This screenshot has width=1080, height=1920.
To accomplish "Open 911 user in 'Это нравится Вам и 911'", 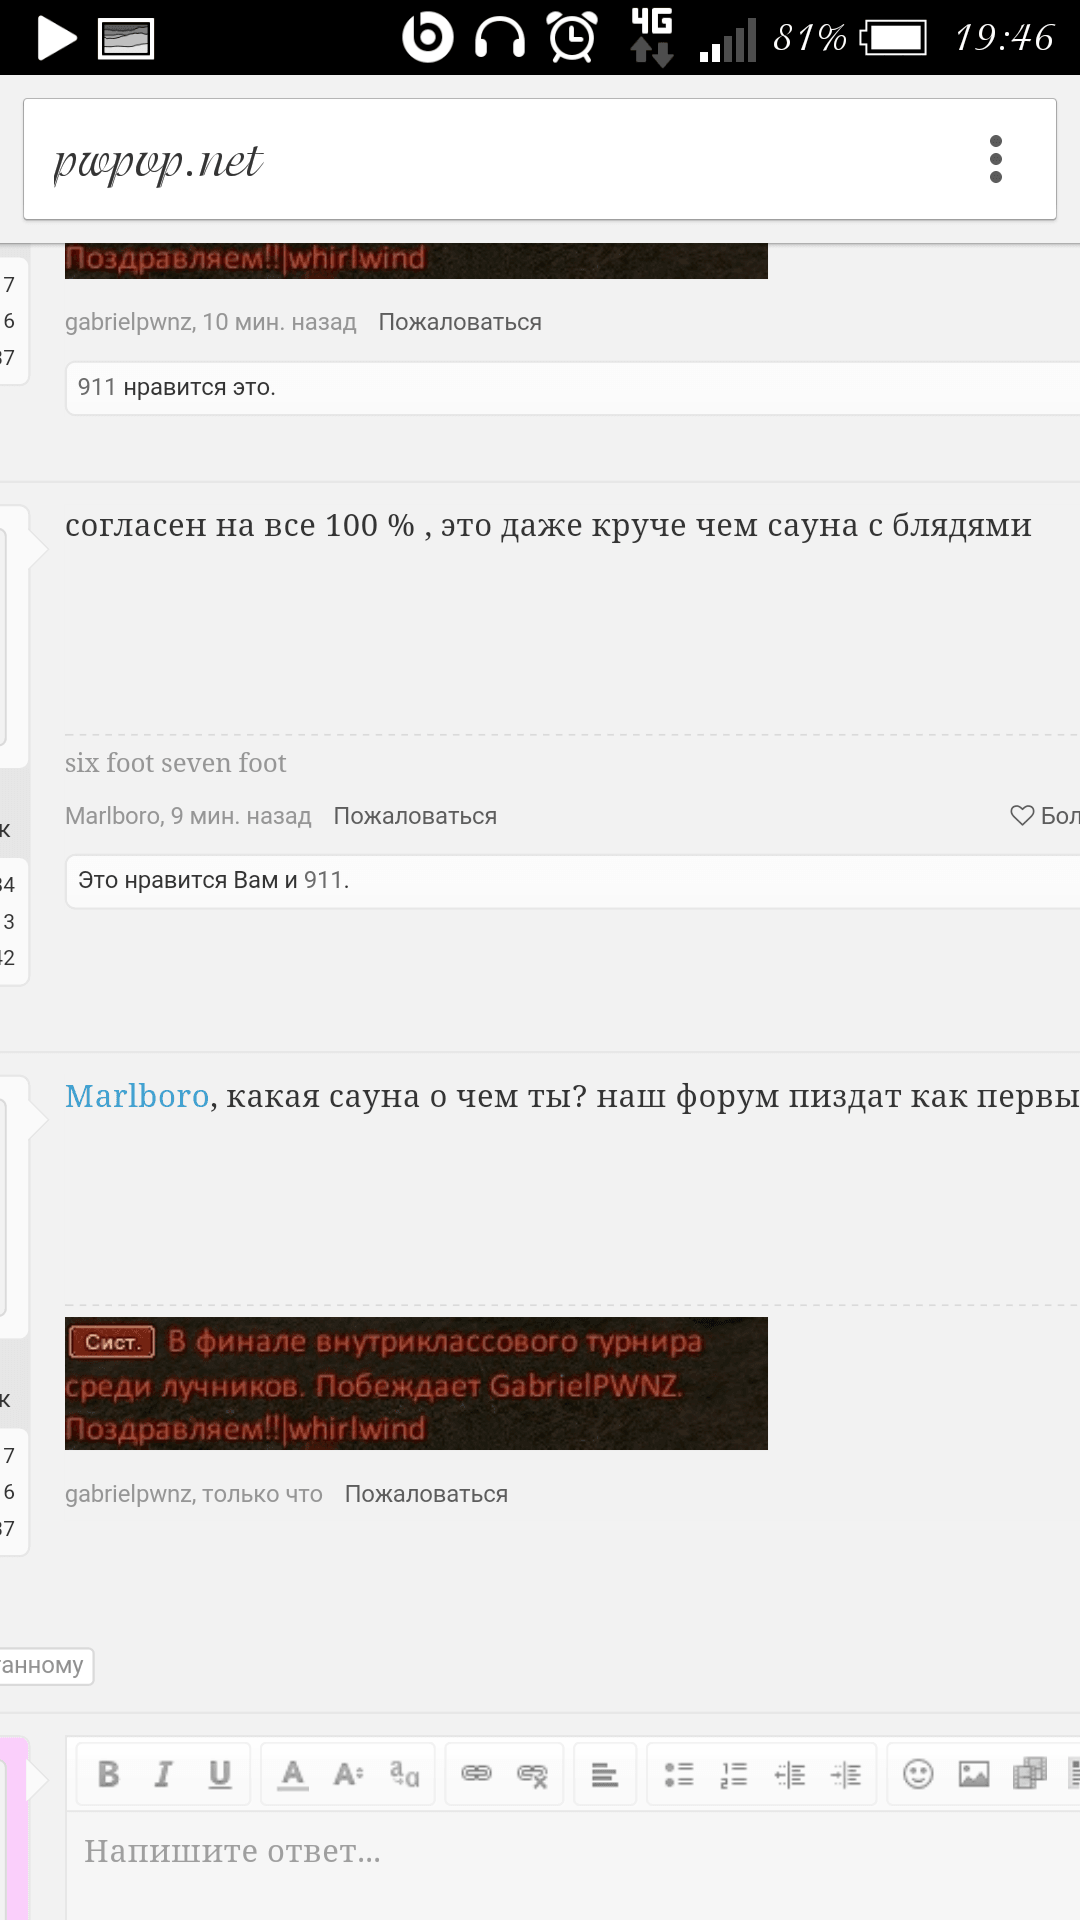I will point(323,880).
